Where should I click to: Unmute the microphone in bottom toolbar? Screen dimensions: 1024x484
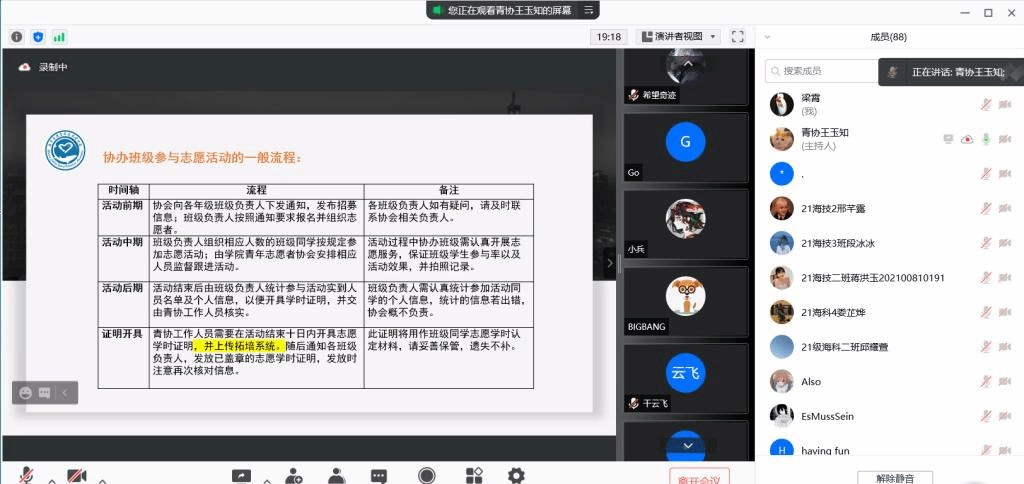[26, 475]
